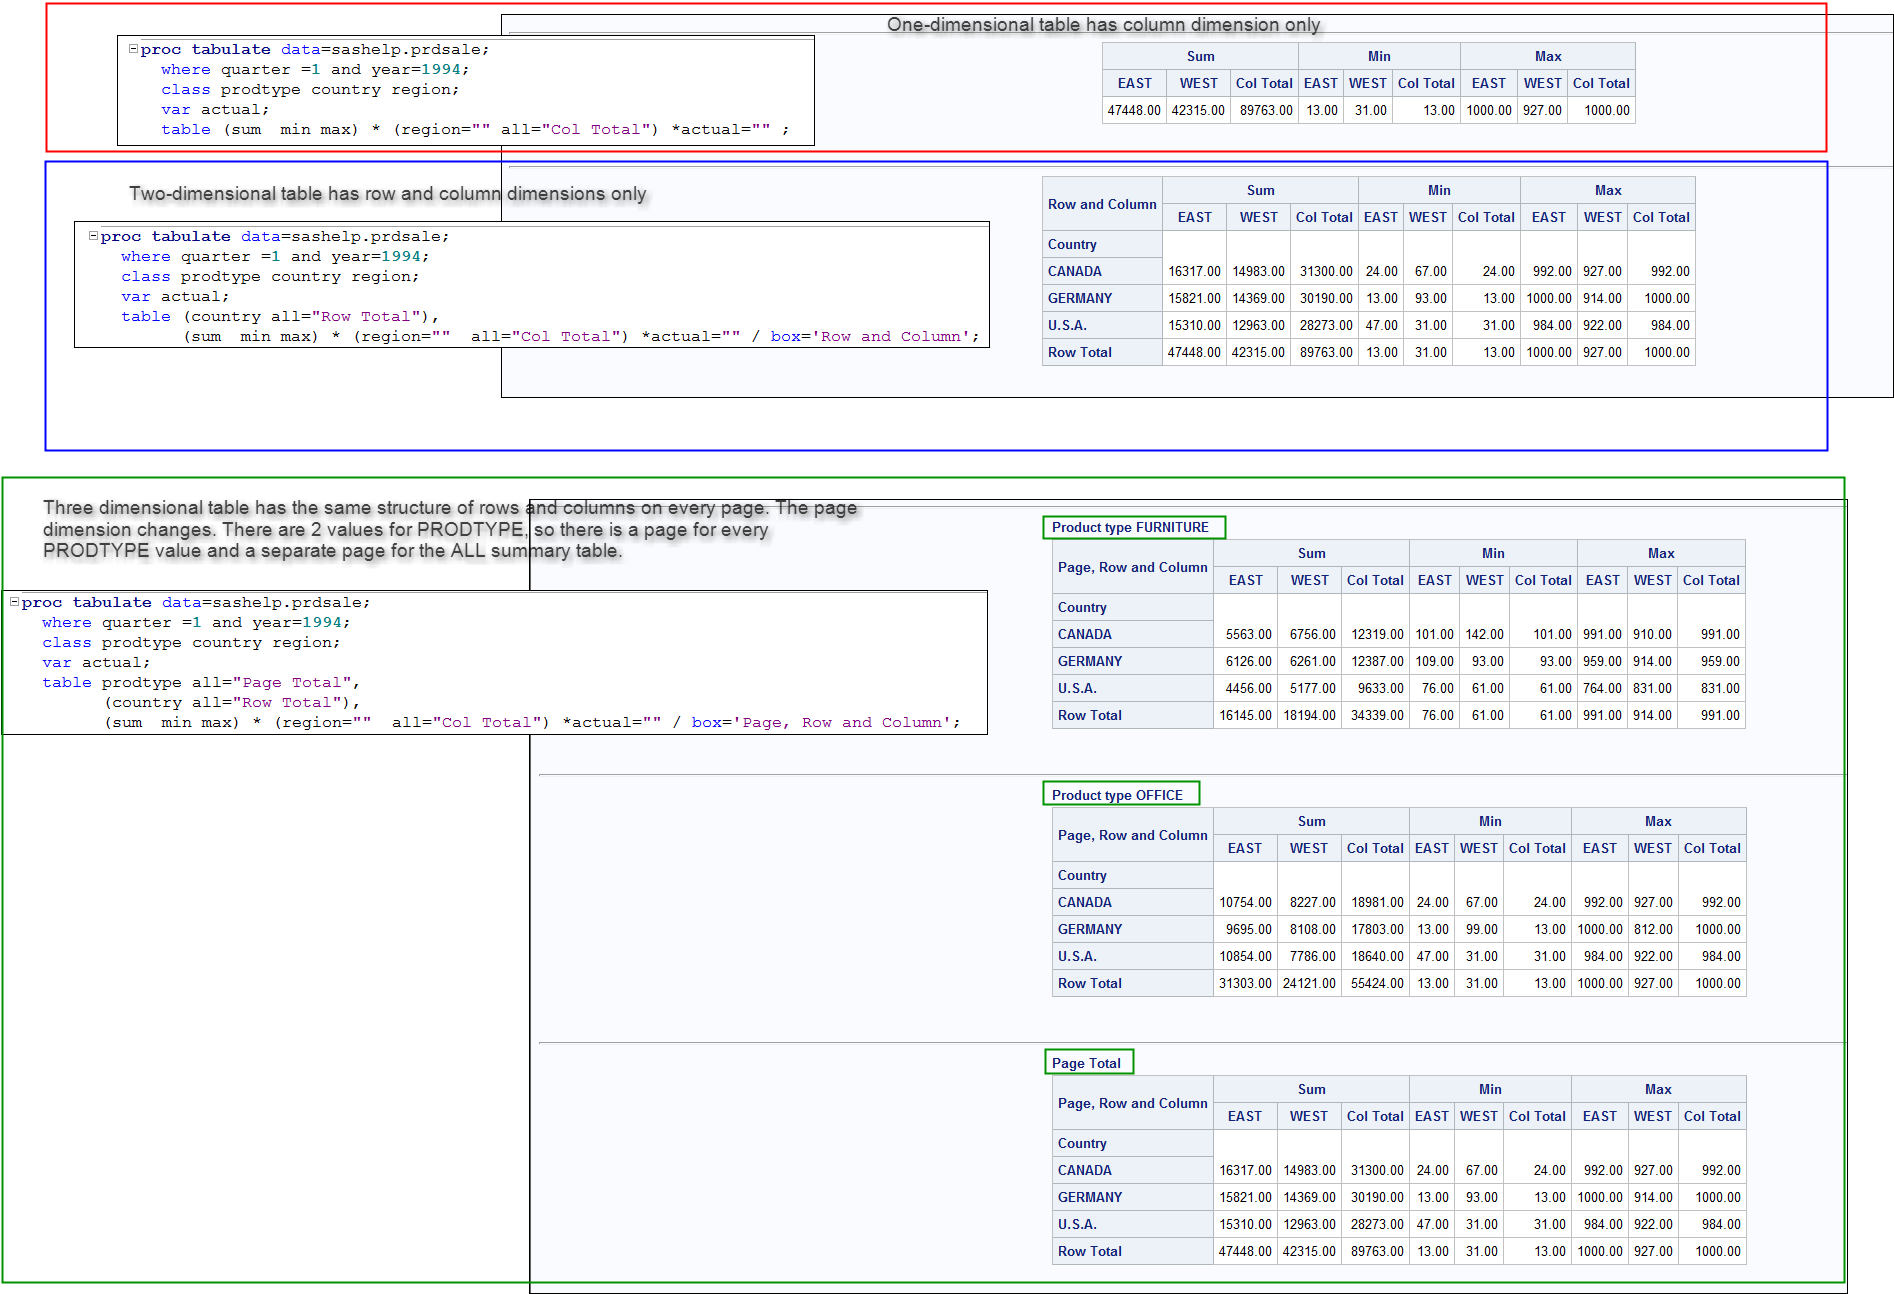The height and width of the screenshot is (1294, 1894).
Task: Click the Two-dimensional table heading text
Action: [388, 194]
